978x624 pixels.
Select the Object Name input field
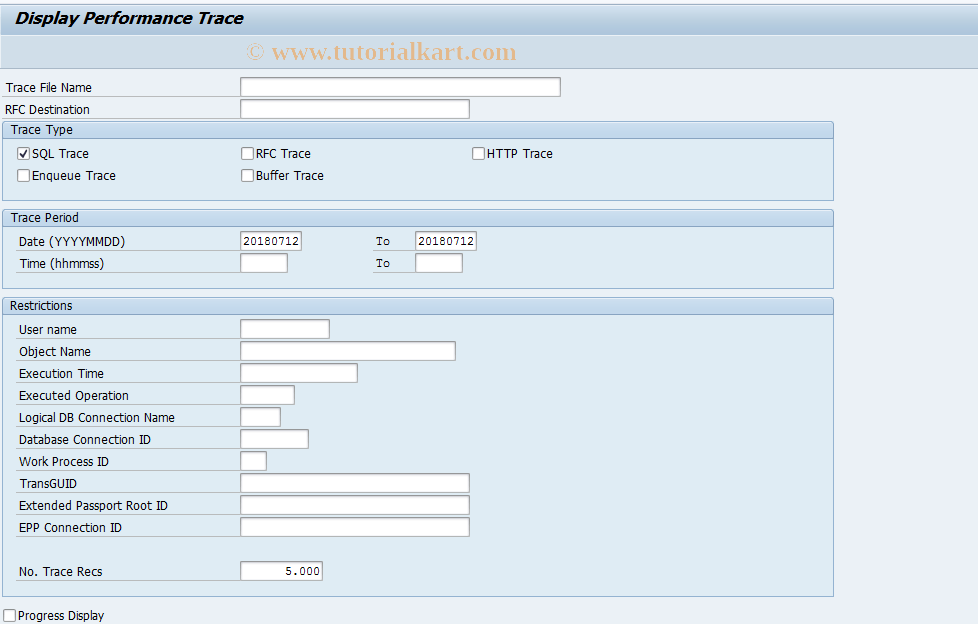pos(346,350)
